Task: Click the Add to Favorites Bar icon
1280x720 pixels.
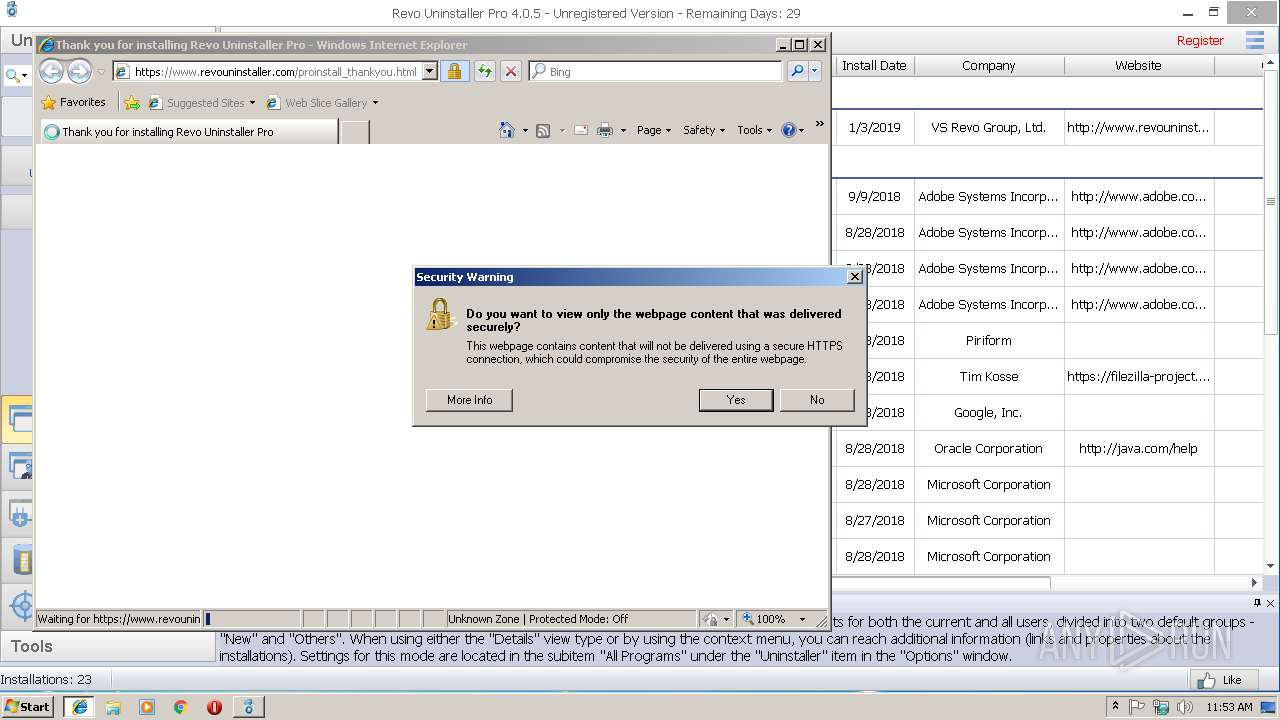Action: click(x=132, y=102)
